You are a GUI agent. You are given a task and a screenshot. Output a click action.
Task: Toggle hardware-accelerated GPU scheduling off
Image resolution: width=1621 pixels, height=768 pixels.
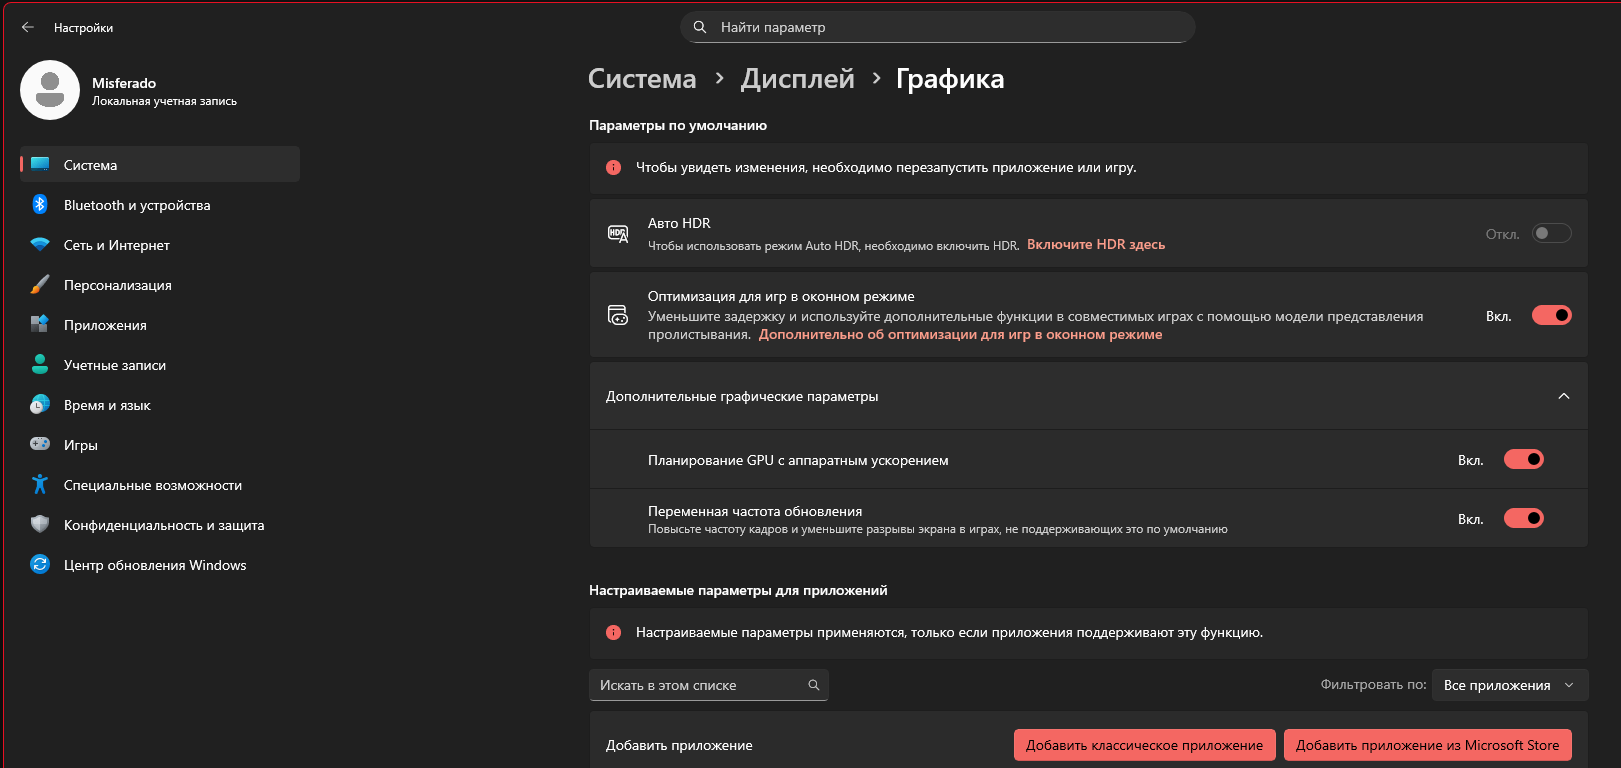[1523, 460]
